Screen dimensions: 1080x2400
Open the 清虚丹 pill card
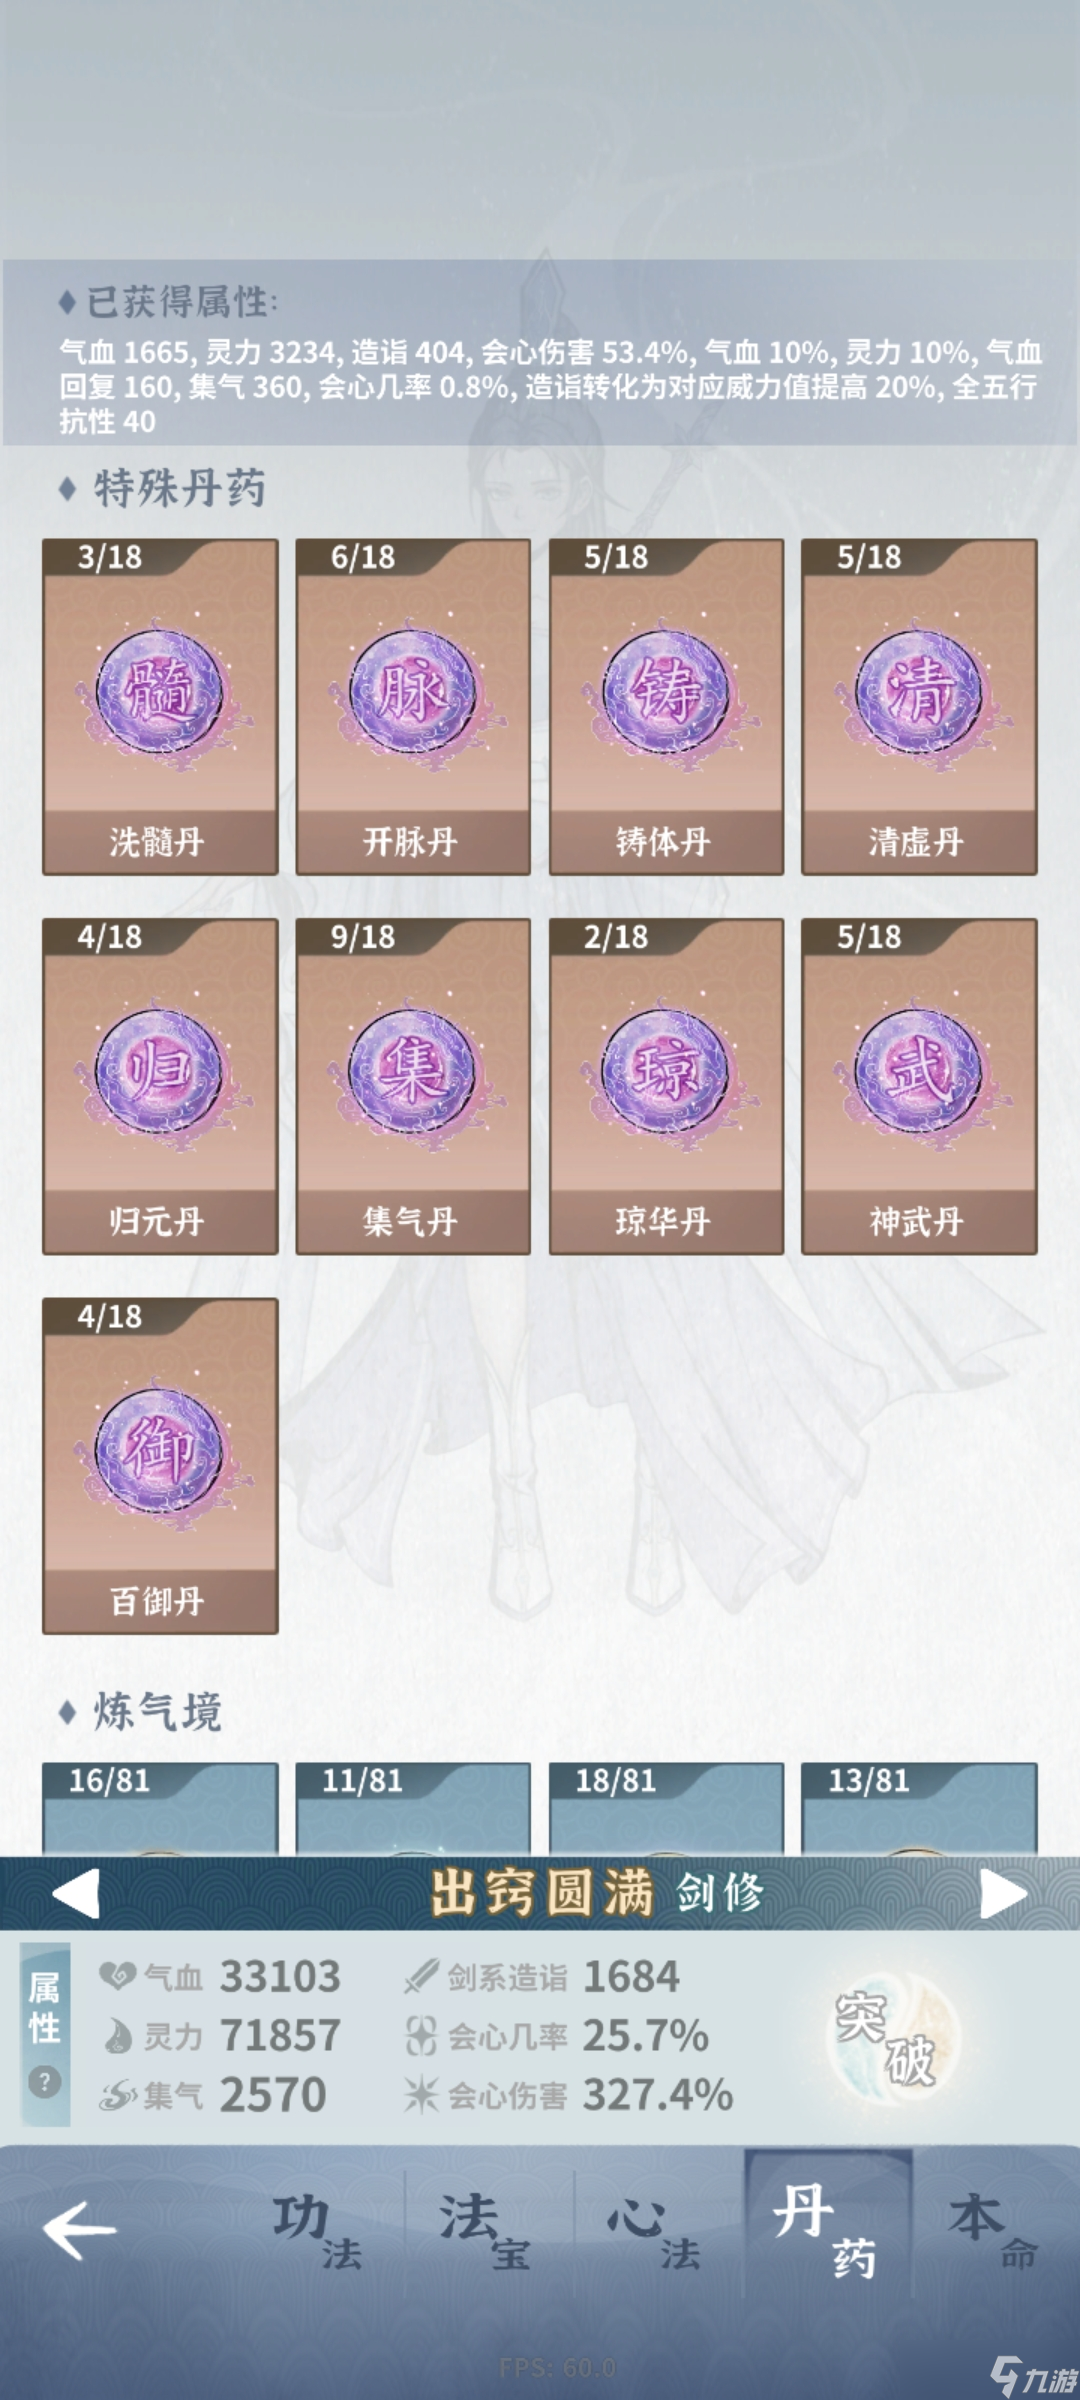[x=919, y=707]
